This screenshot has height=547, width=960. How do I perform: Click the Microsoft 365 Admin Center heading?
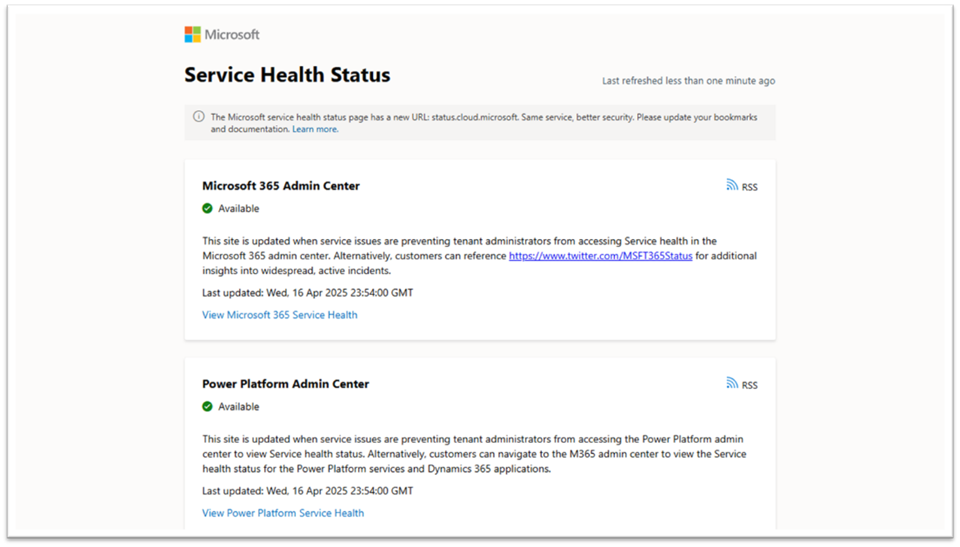[x=281, y=186]
